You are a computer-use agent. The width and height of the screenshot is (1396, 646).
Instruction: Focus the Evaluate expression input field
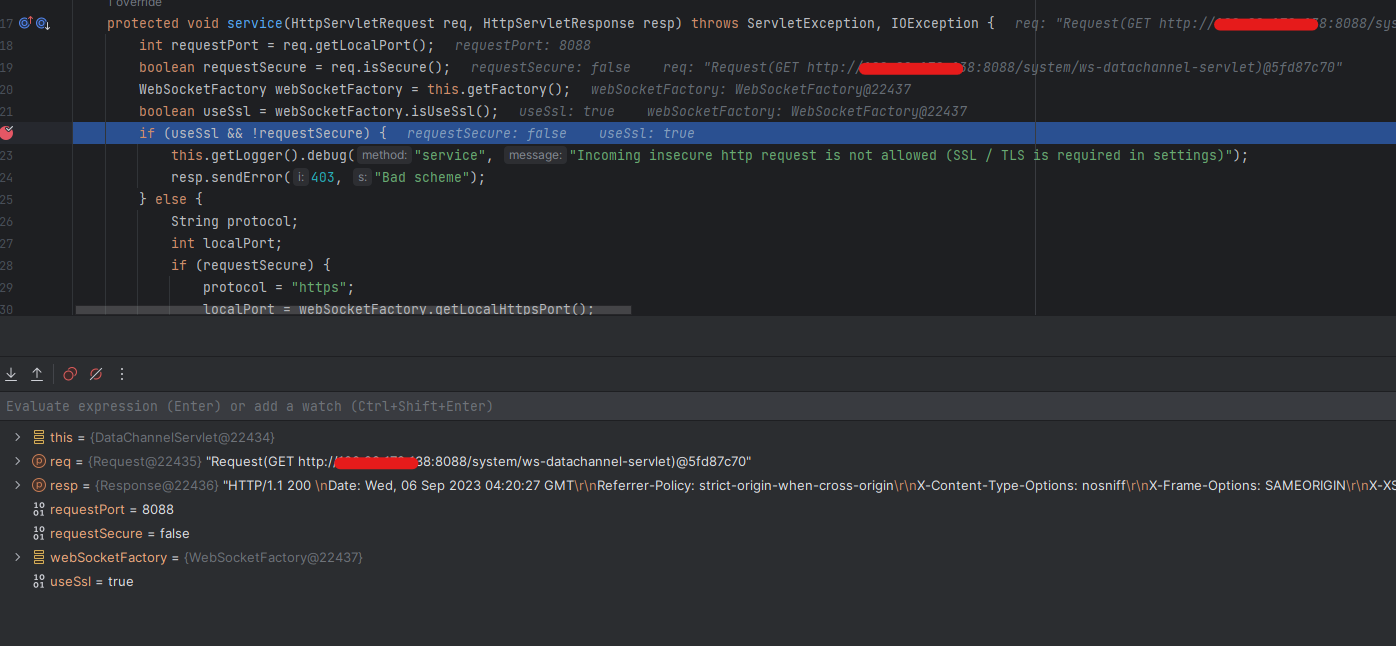[x=698, y=406]
